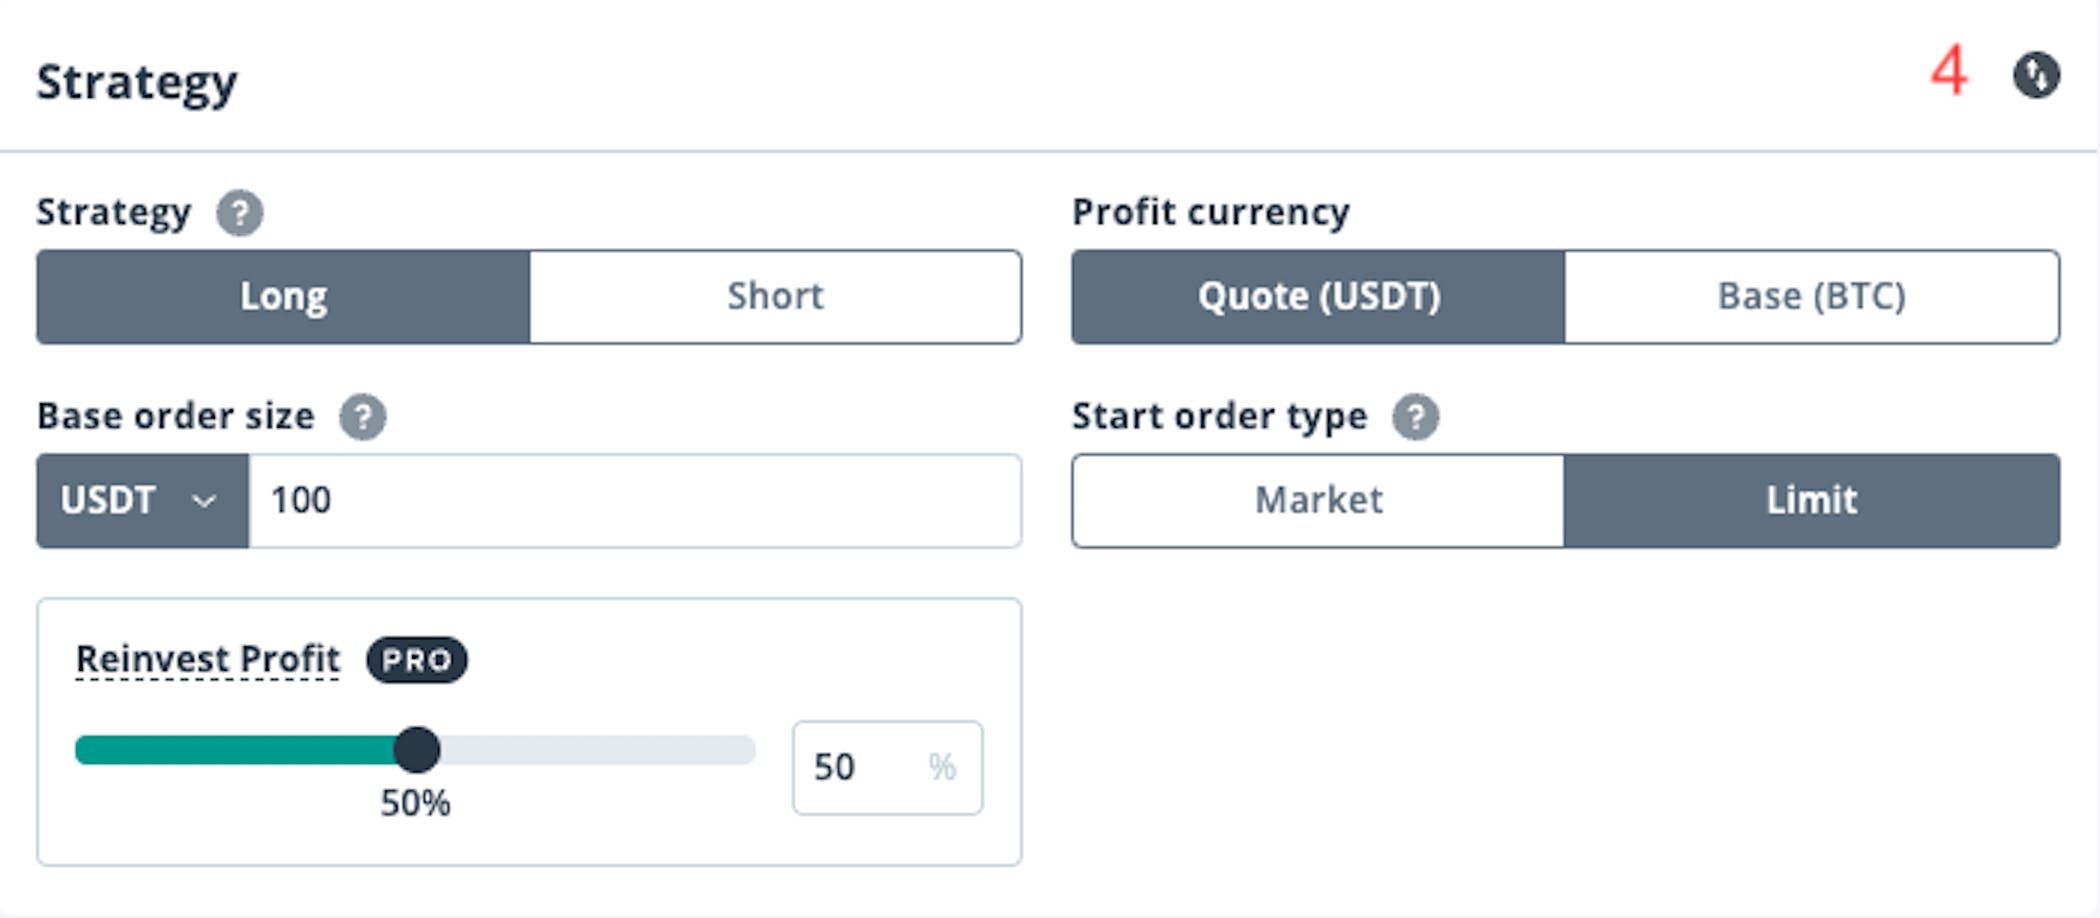Click the Reinvest Profit link
The image size is (2100, 918).
pos(207,660)
